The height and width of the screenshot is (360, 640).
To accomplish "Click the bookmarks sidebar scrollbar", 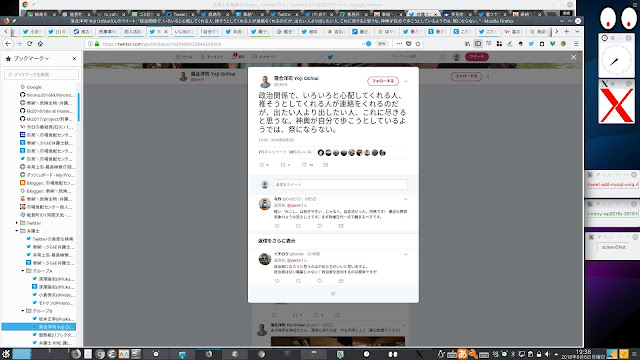I will (x=78, y=107).
